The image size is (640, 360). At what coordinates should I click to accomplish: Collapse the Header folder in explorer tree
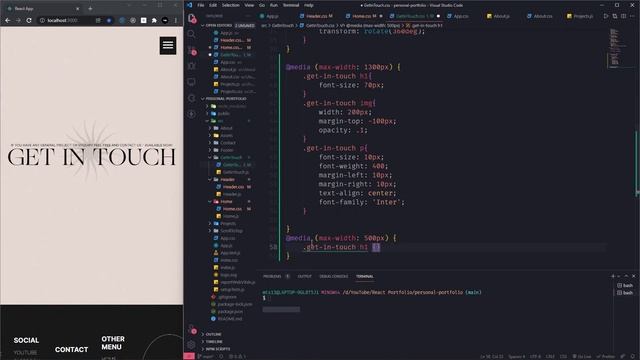(227, 180)
